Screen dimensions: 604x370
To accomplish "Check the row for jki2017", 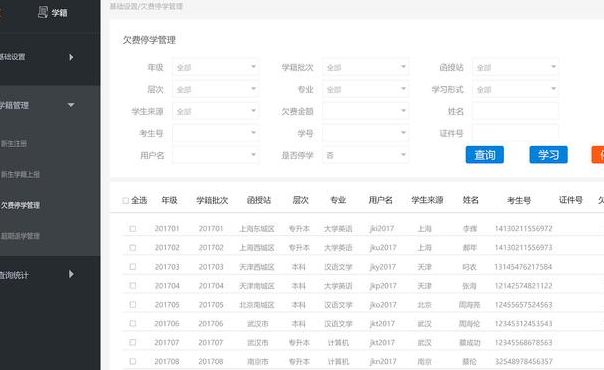I will point(133,229).
